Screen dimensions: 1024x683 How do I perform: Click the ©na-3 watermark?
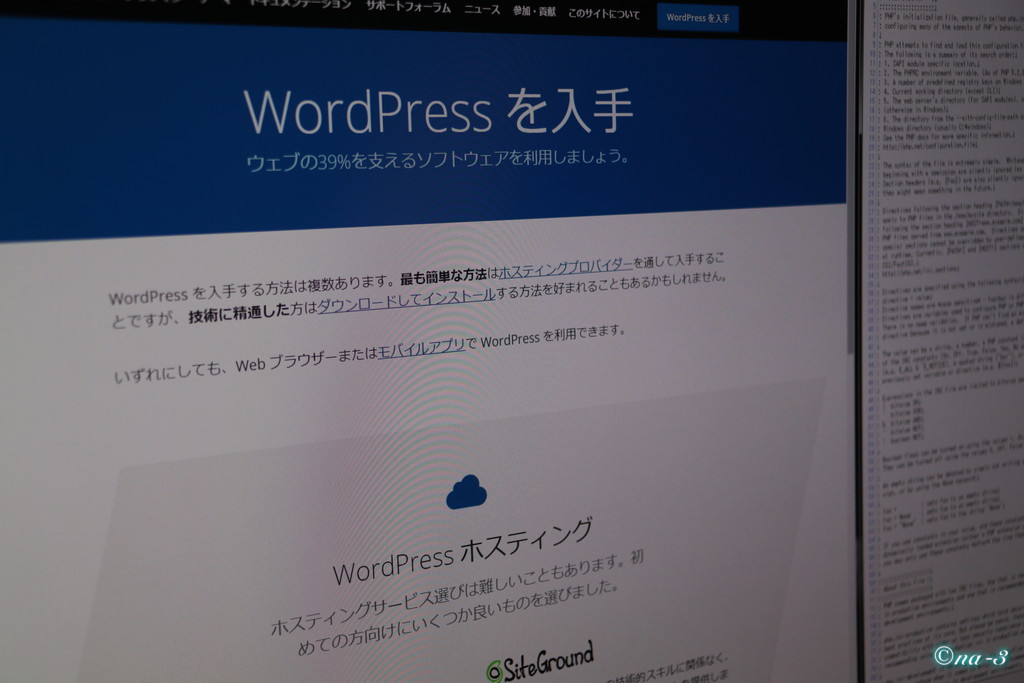(x=971, y=656)
